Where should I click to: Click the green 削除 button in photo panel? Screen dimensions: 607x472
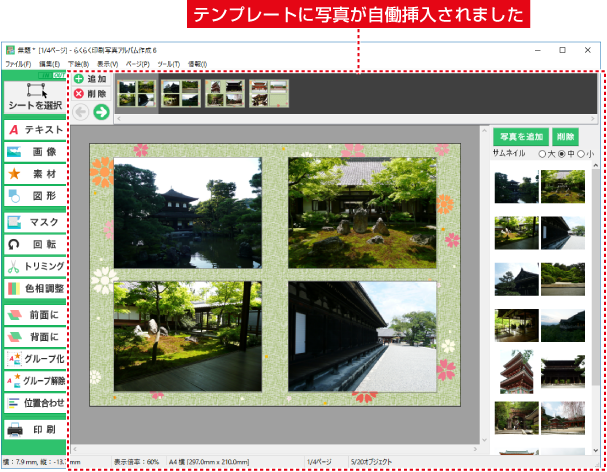pyautogui.click(x=565, y=136)
